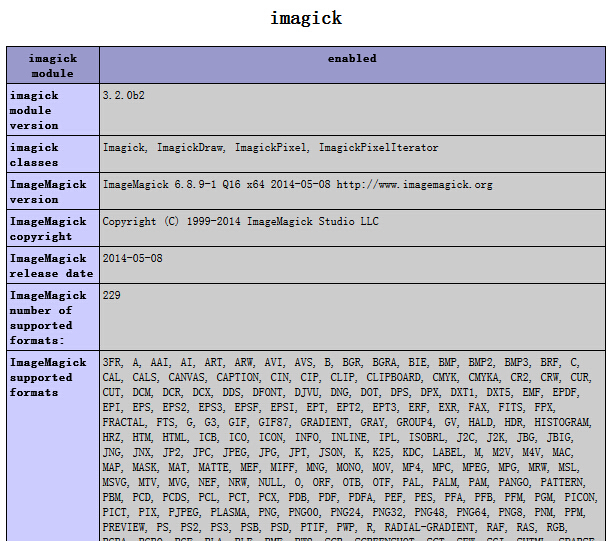Click RADIAL-GRADIENT in the formats list
The width and height of the screenshot is (611, 541).
click(413, 525)
